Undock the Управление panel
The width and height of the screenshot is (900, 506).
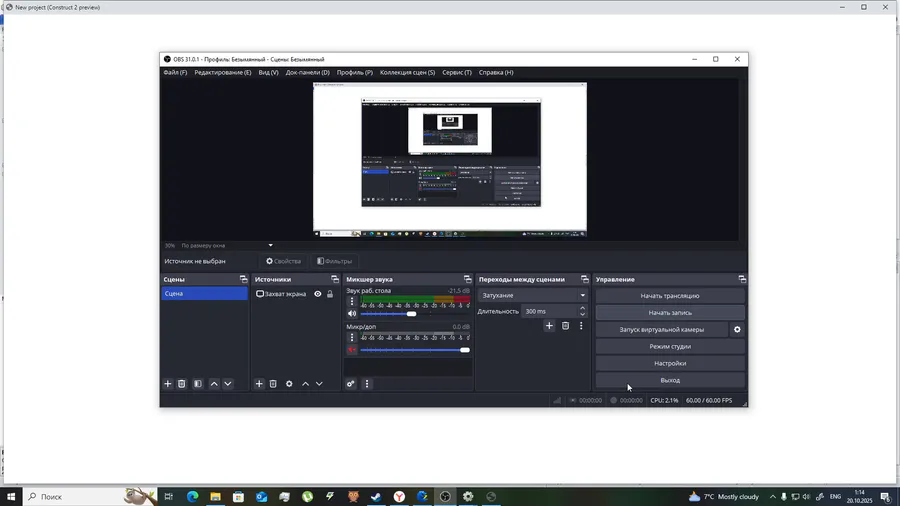(x=742, y=279)
